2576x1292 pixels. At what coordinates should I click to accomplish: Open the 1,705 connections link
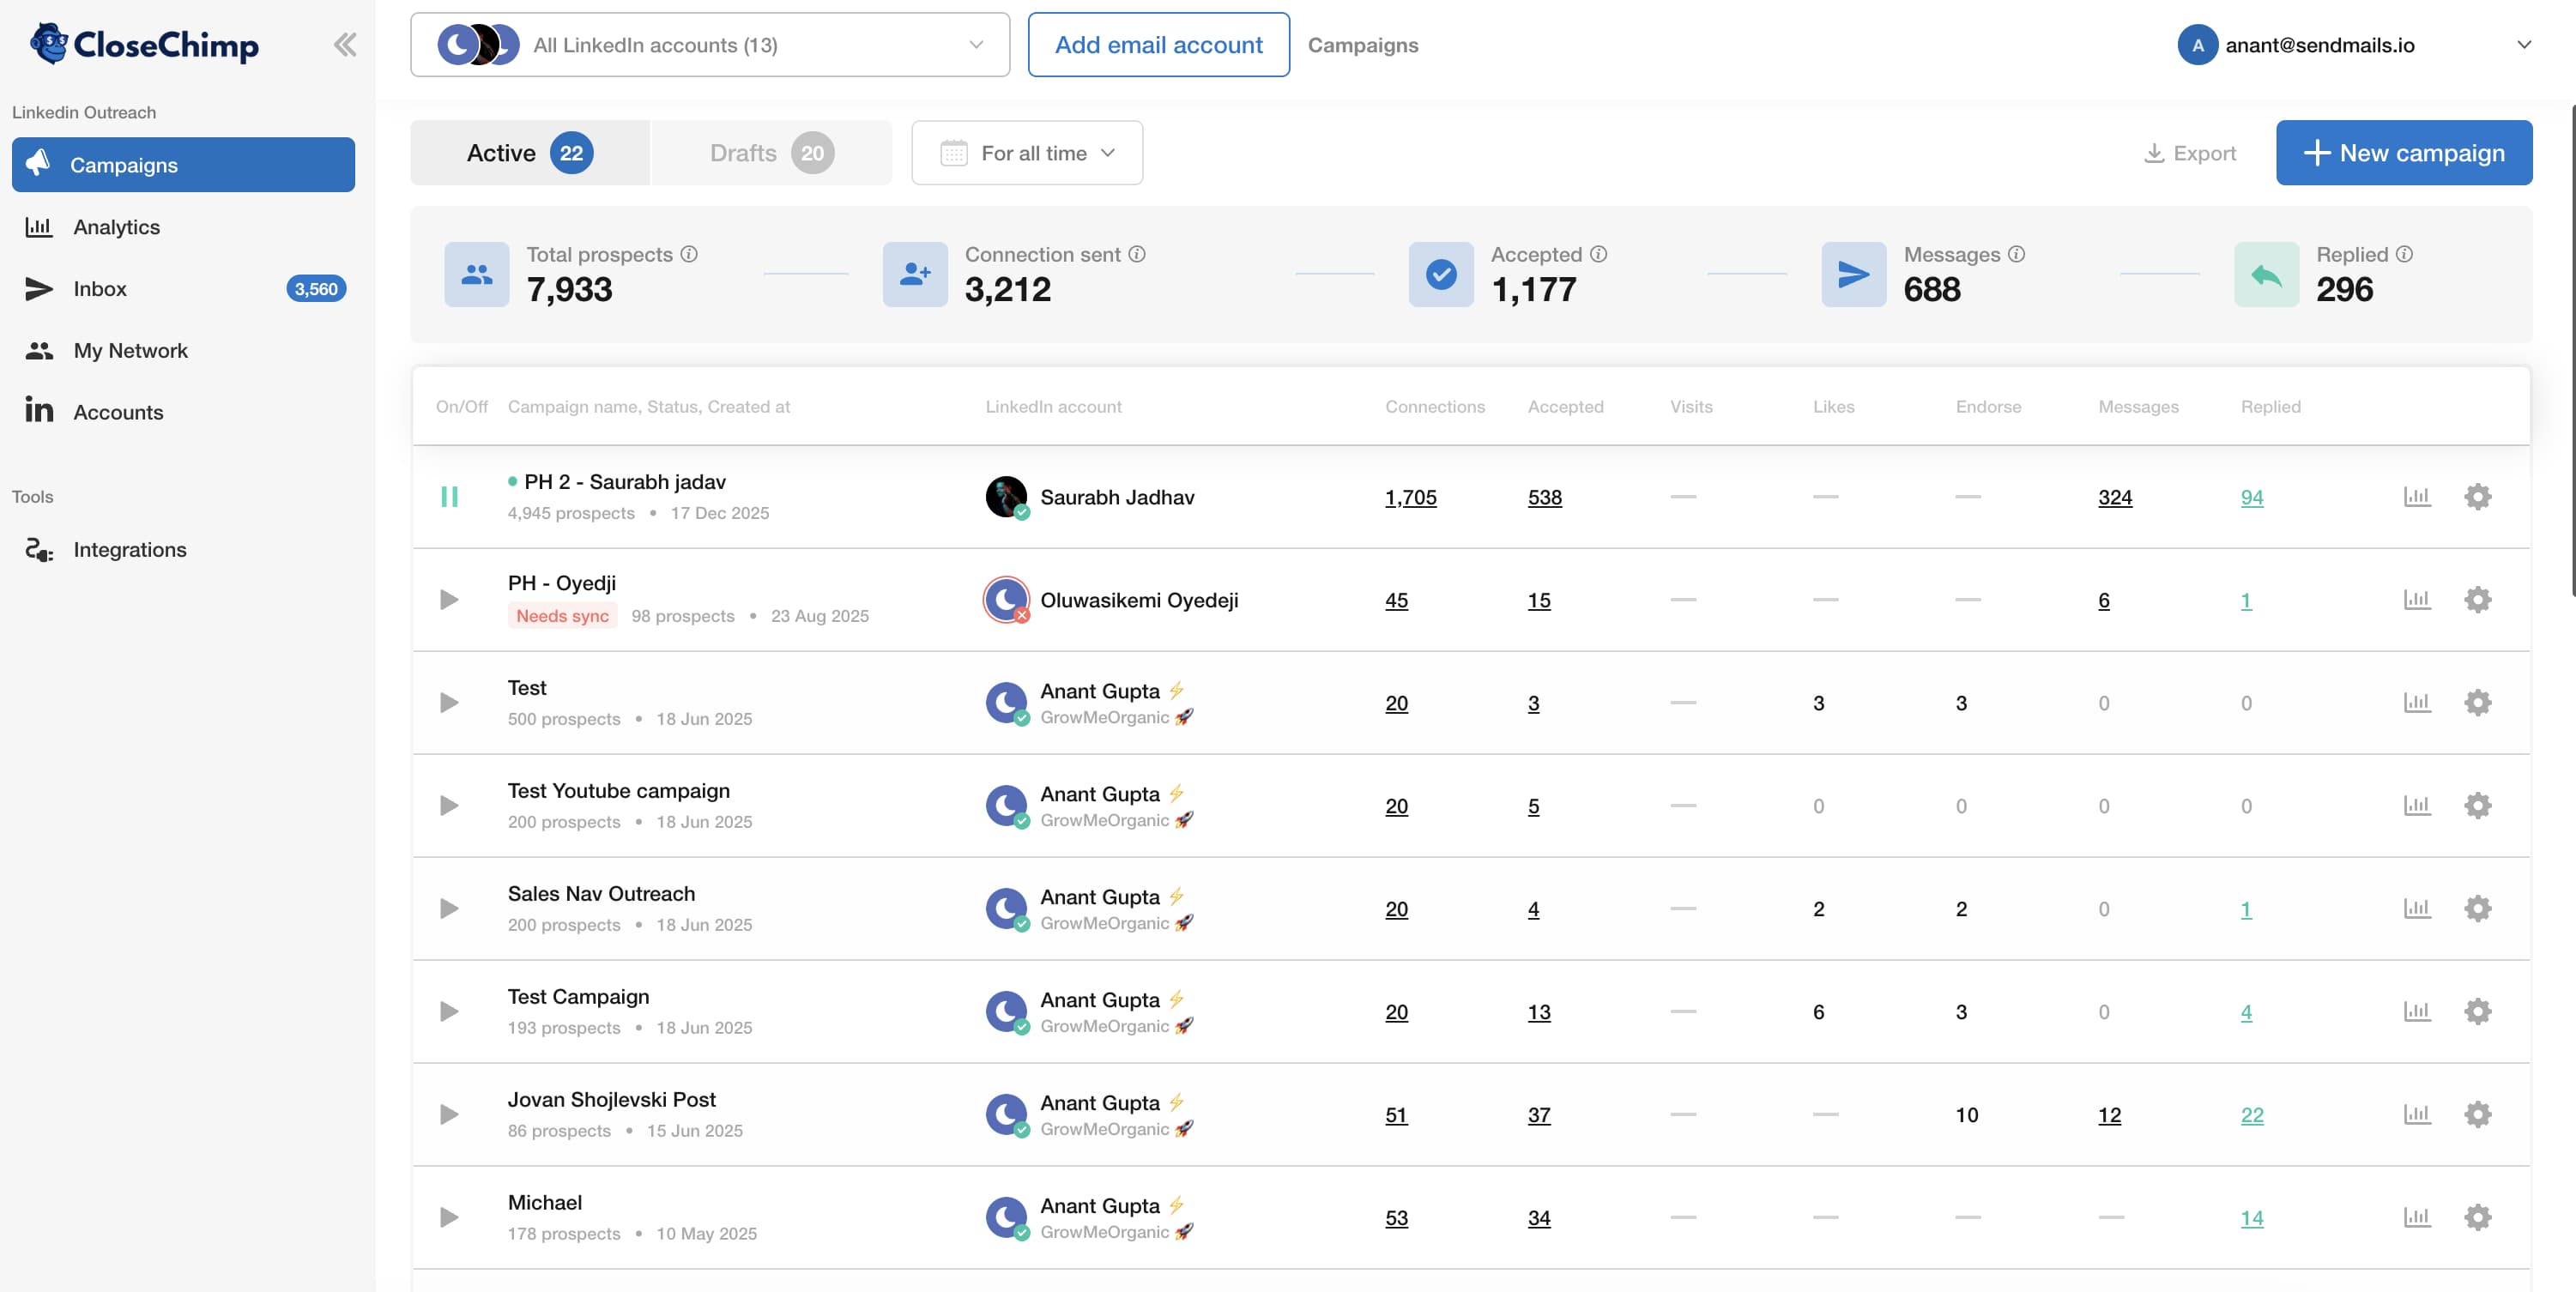pos(1410,497)
